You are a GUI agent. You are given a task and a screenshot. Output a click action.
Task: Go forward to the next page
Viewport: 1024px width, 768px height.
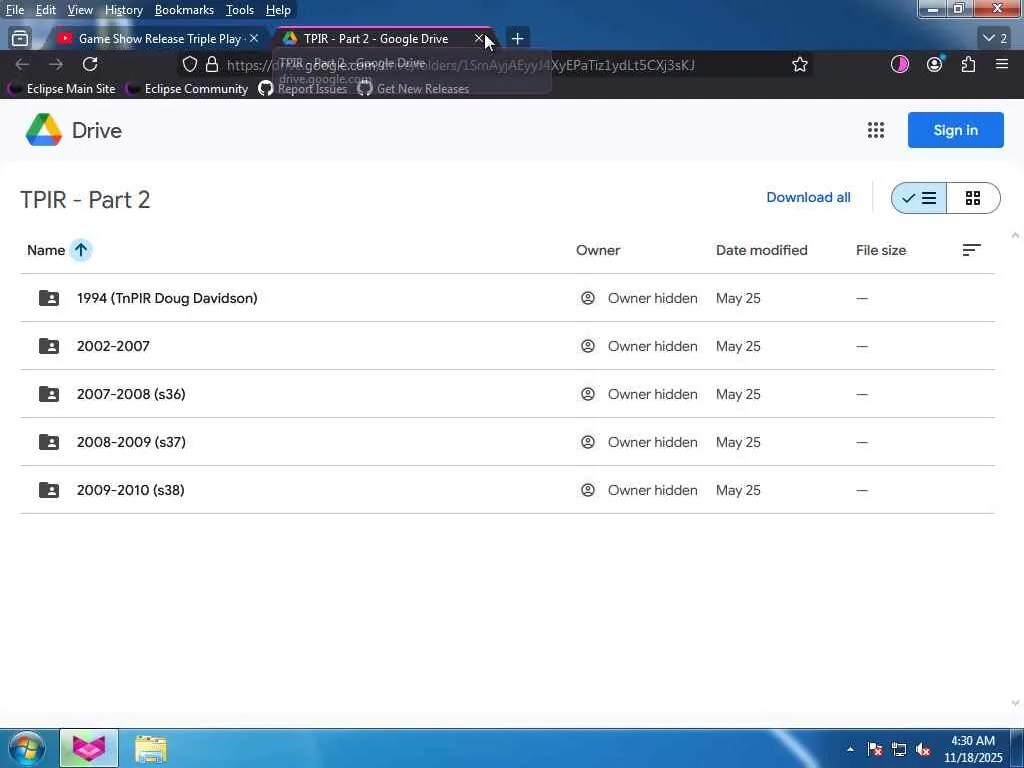point(56,64)
